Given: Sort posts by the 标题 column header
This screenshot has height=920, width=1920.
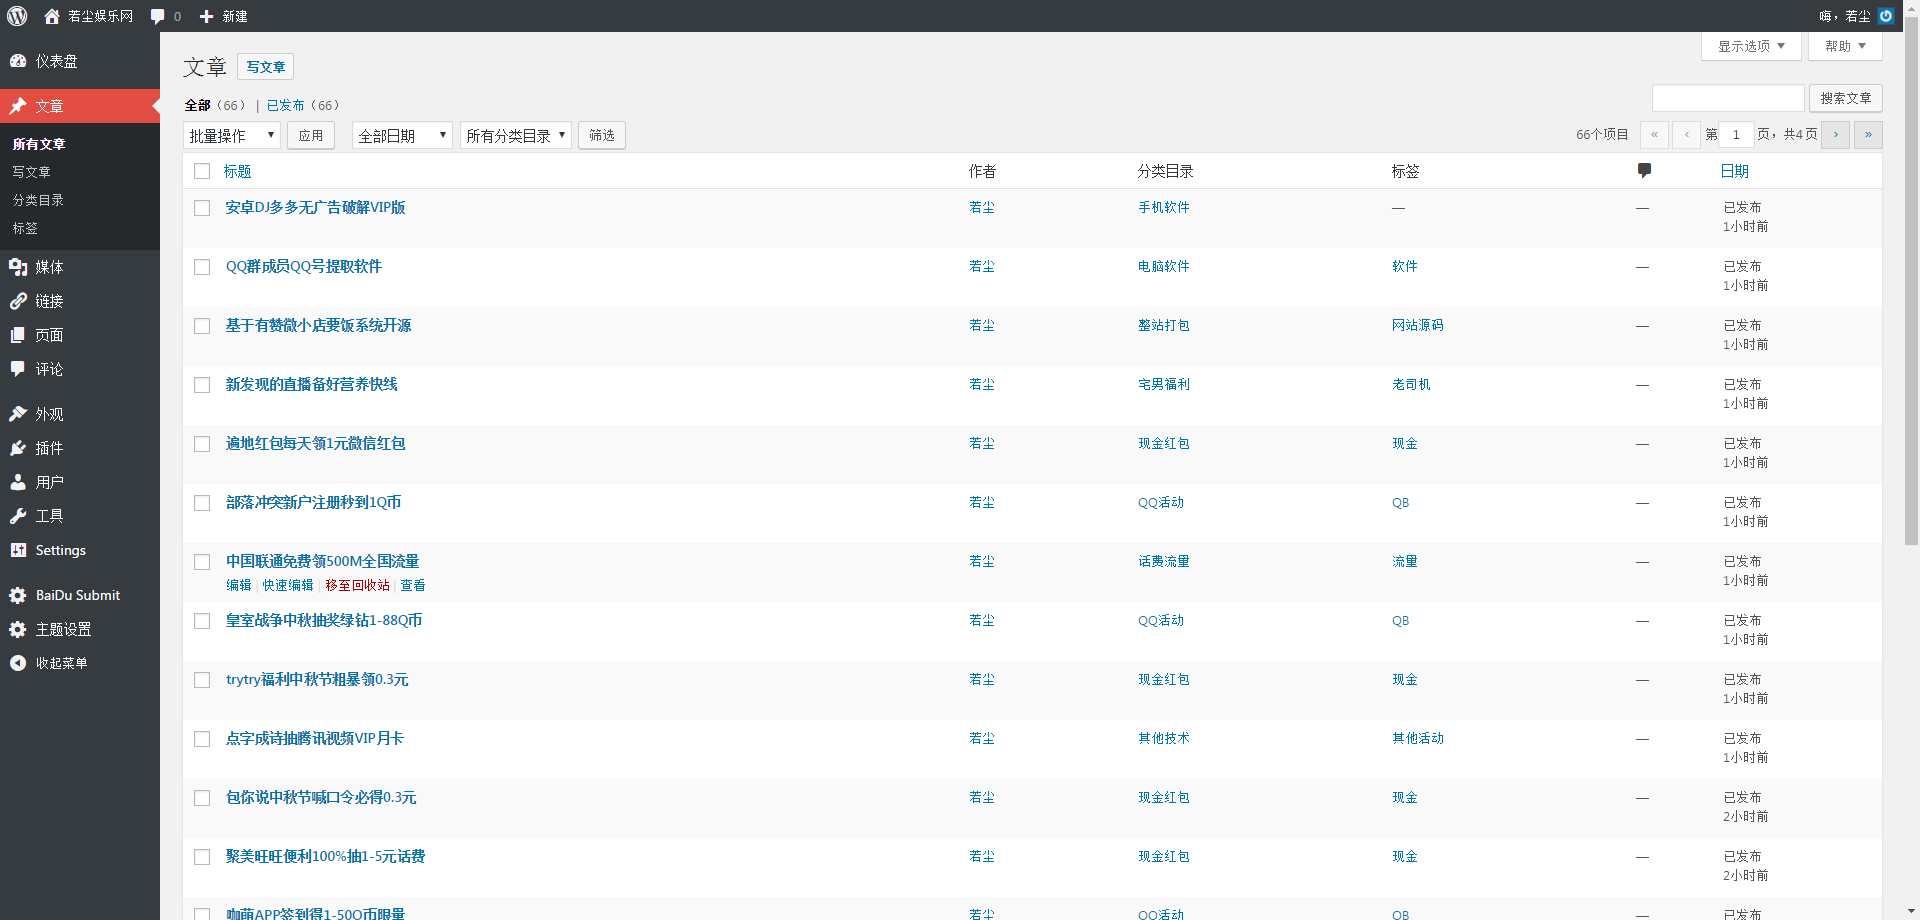Looking at the screenshot, I should [x=238, y=171].
